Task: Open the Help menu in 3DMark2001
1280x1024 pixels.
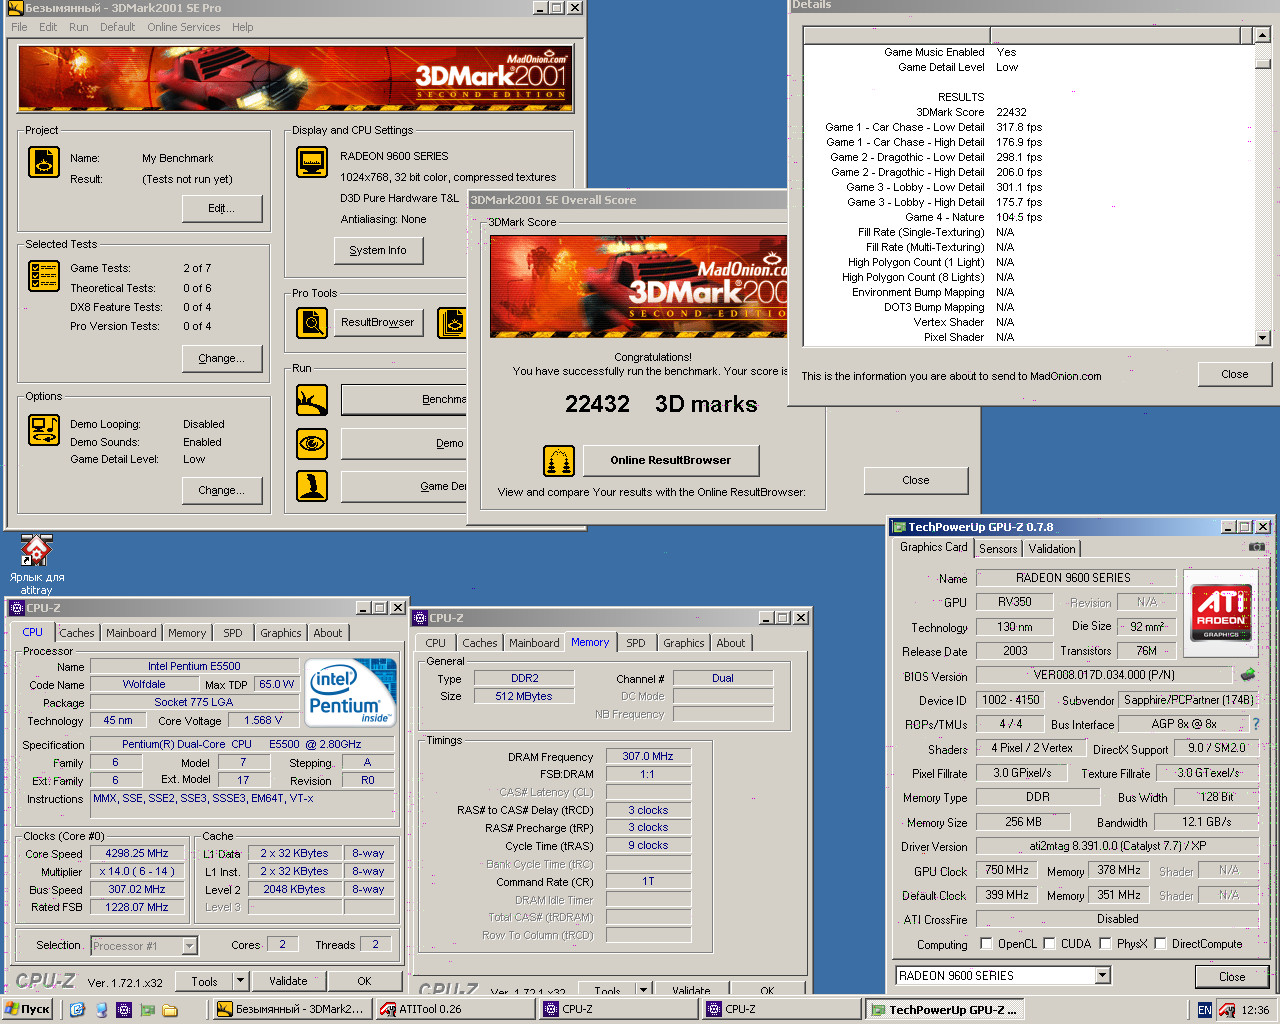Action: (243, 27)
